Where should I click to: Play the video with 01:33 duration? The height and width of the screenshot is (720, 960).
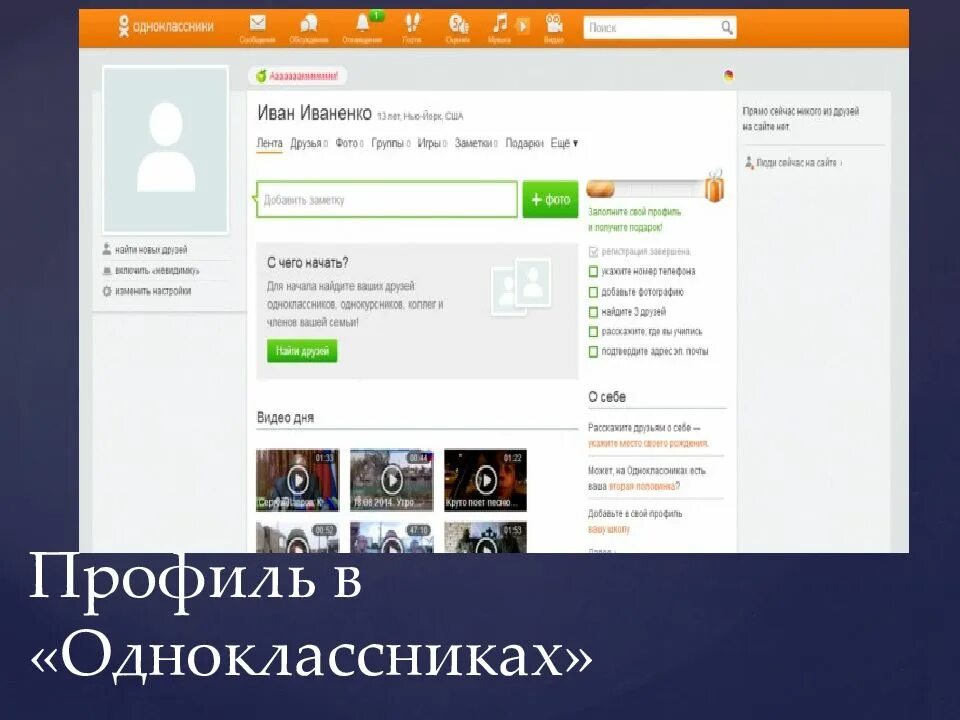[x=298, y=480]
